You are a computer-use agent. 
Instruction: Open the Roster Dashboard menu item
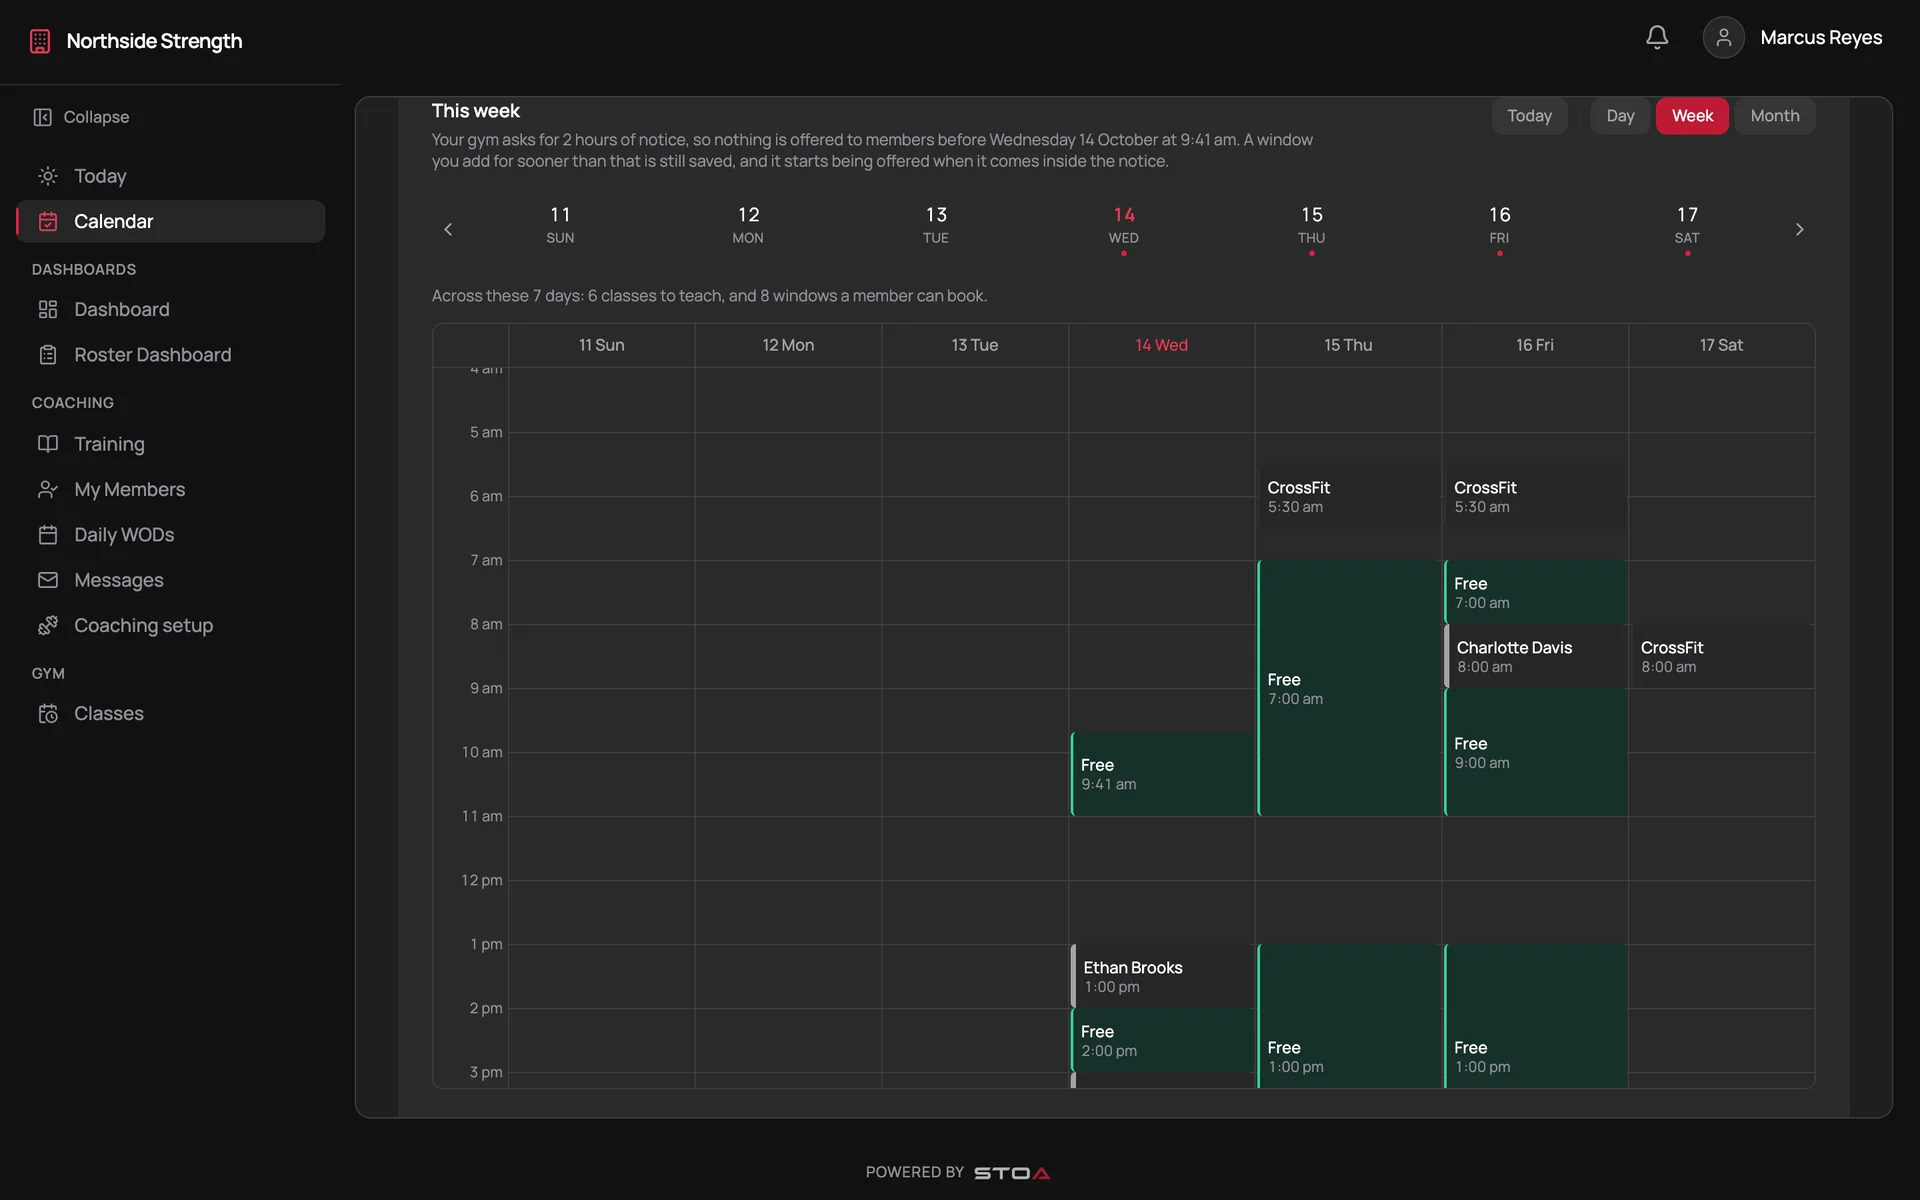(170, 355)
